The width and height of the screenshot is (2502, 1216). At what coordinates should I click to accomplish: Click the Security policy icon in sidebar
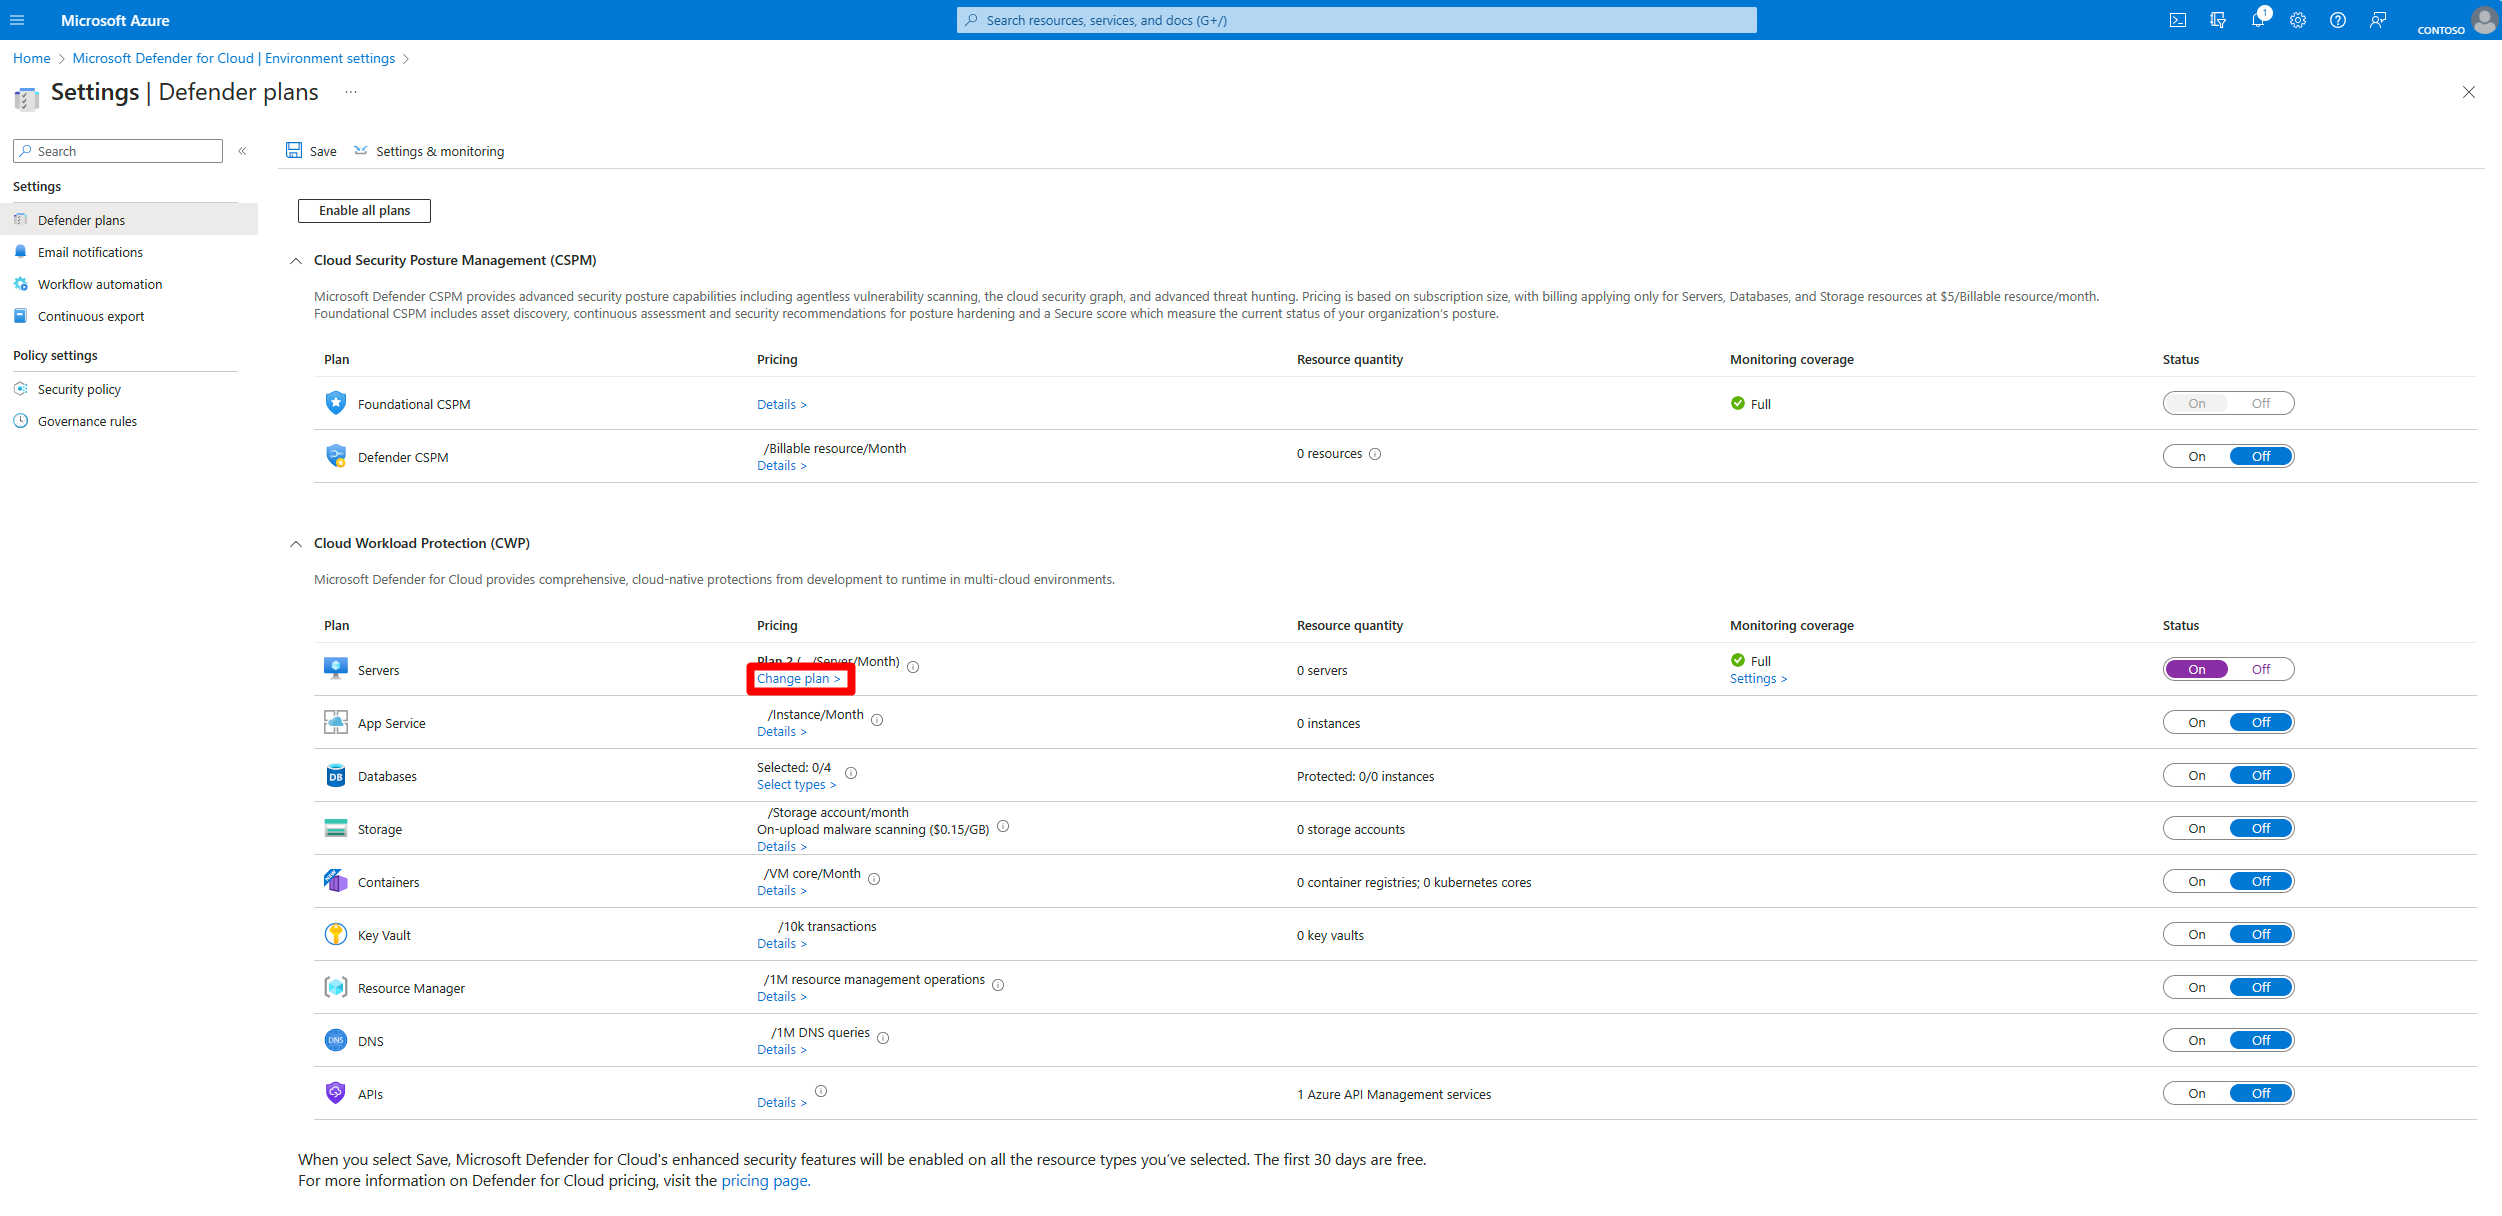click(21, 388)
